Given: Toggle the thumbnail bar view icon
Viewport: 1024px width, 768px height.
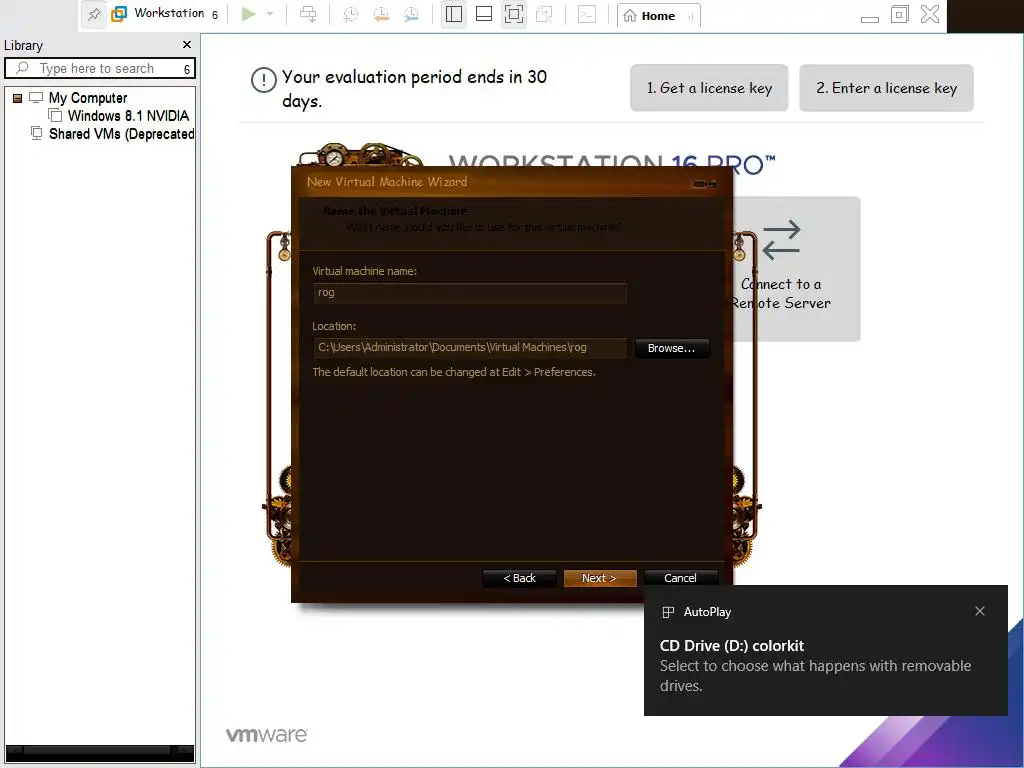Looking at the screenshot, I should coord(484,14).
